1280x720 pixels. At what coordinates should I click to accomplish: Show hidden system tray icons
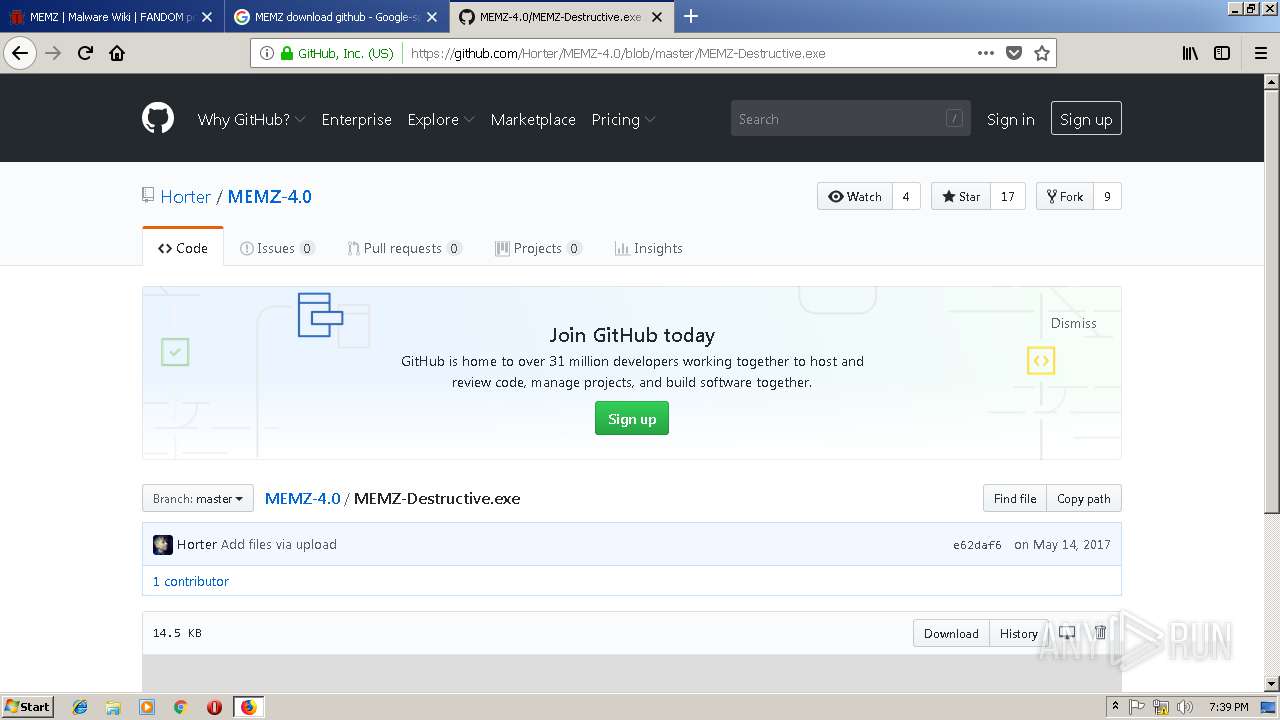(1116, 707)
